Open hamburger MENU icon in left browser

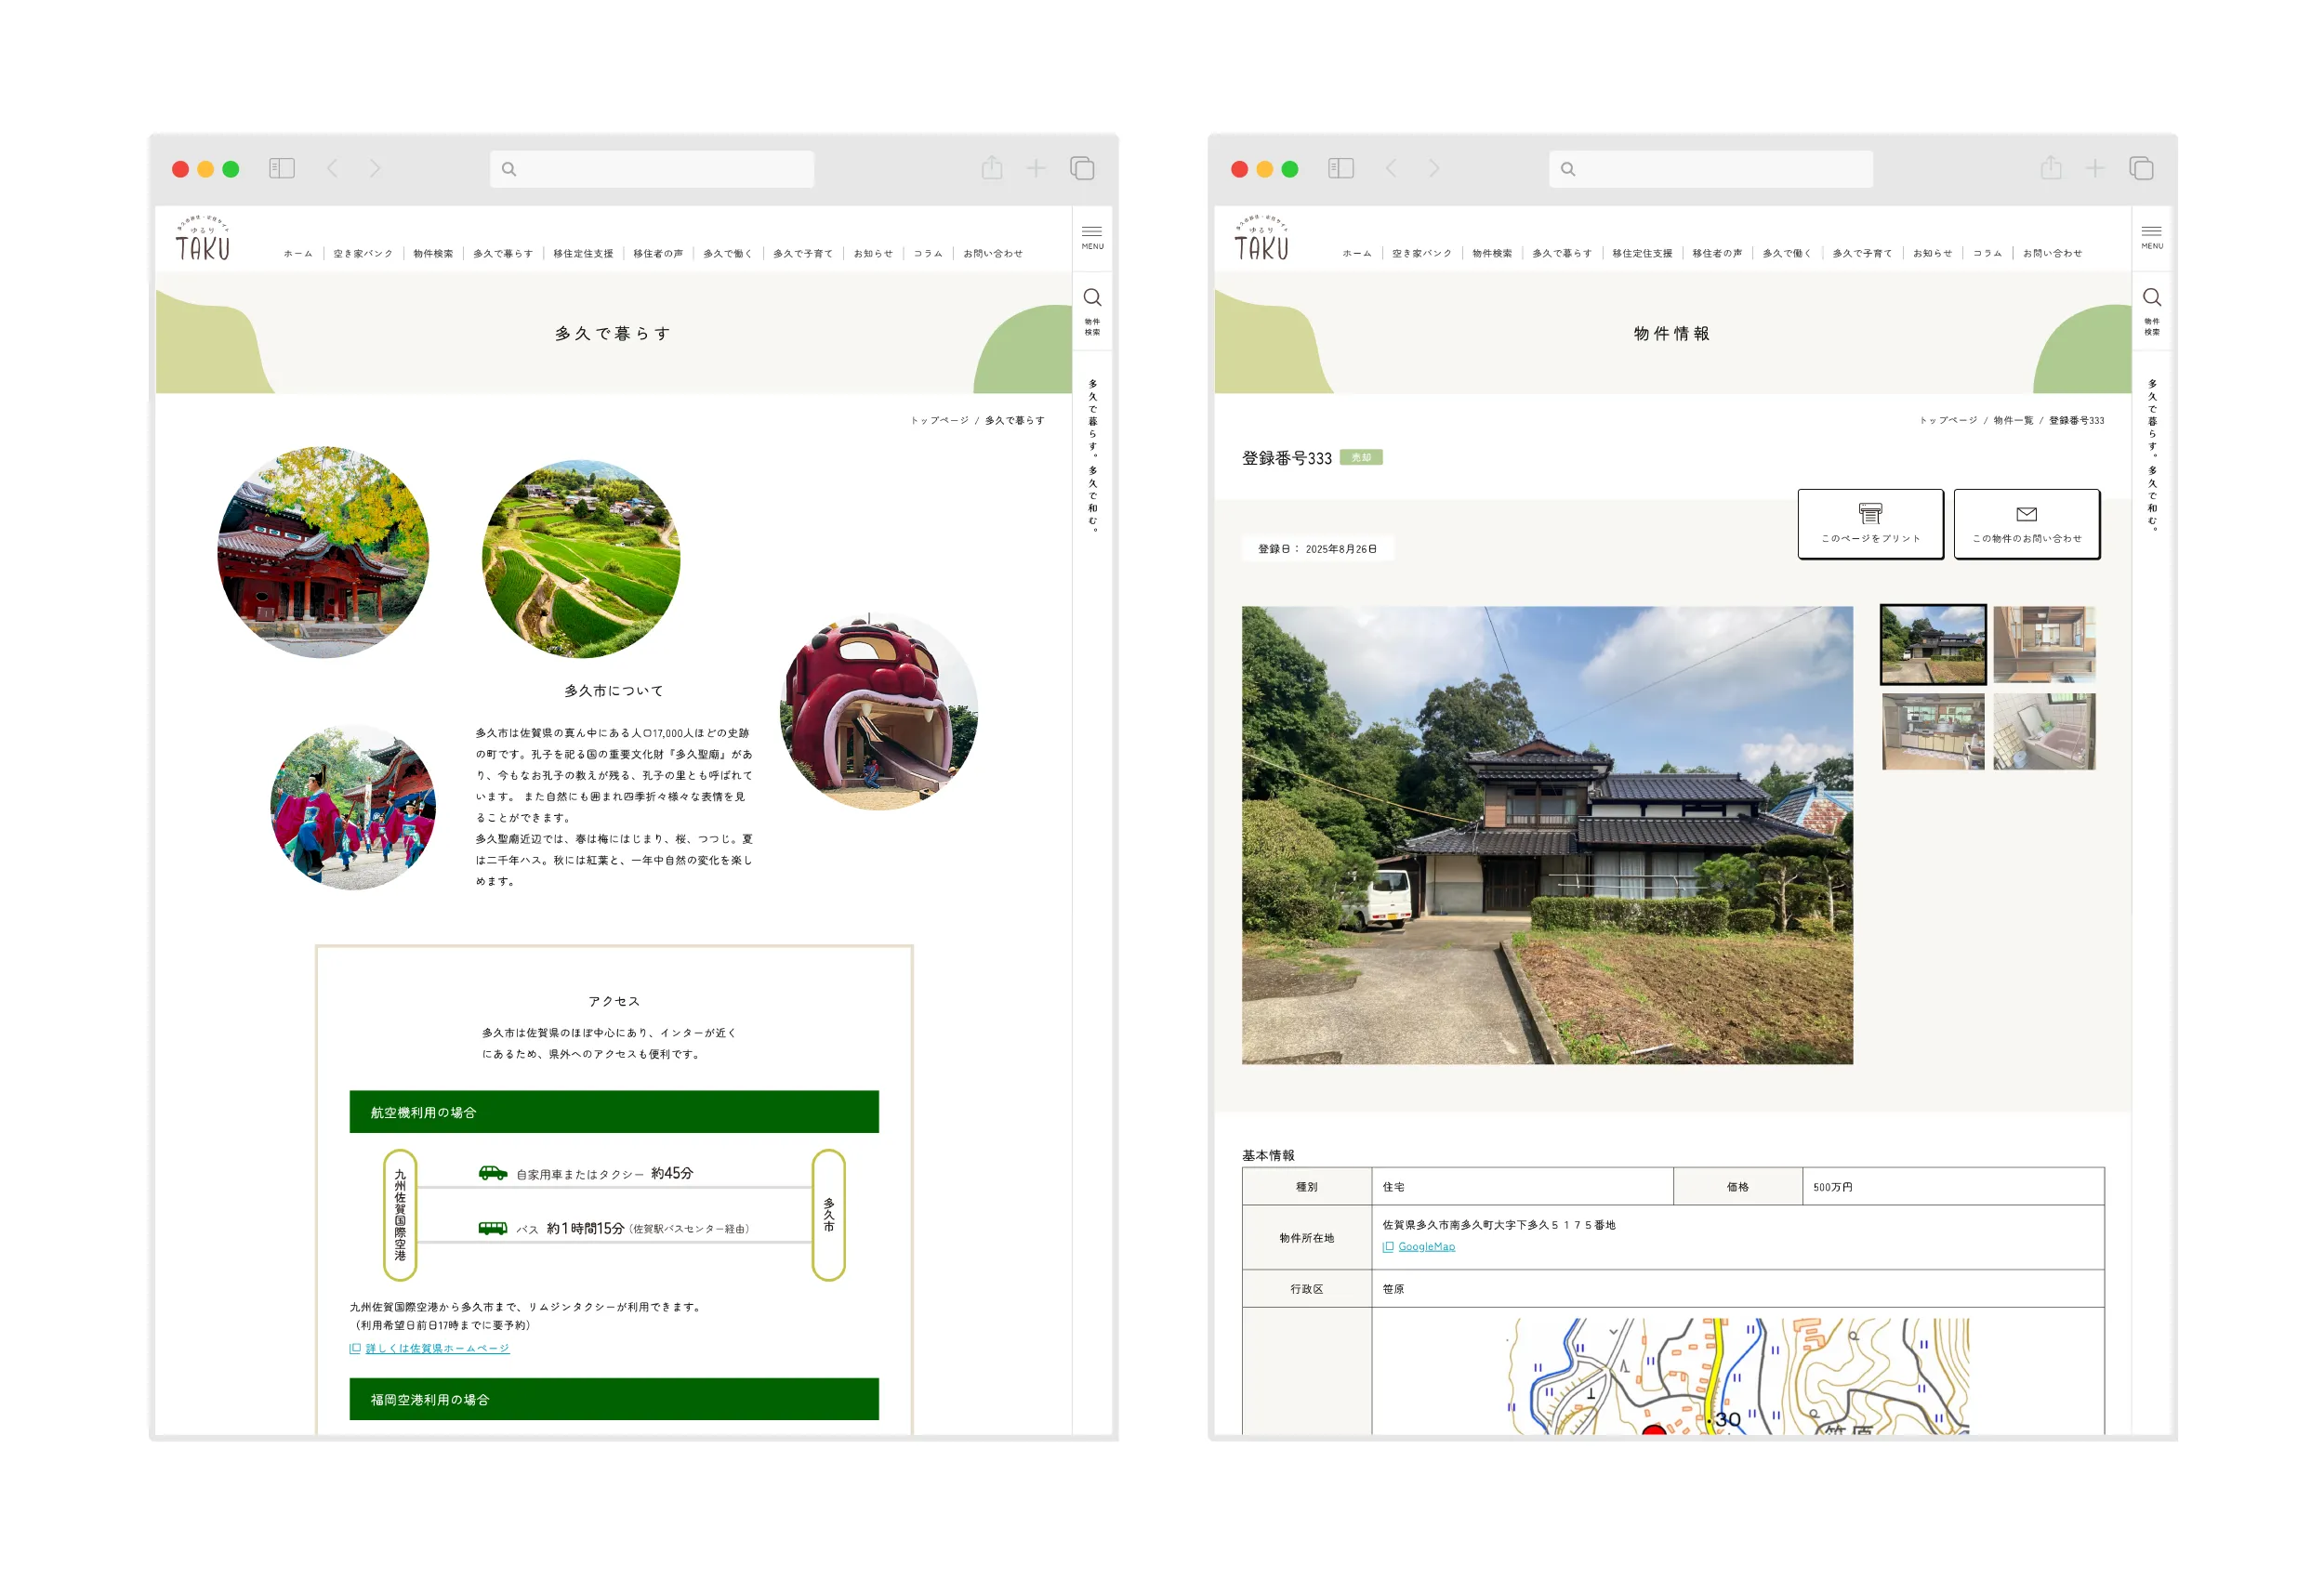[x=1092, y=236]
